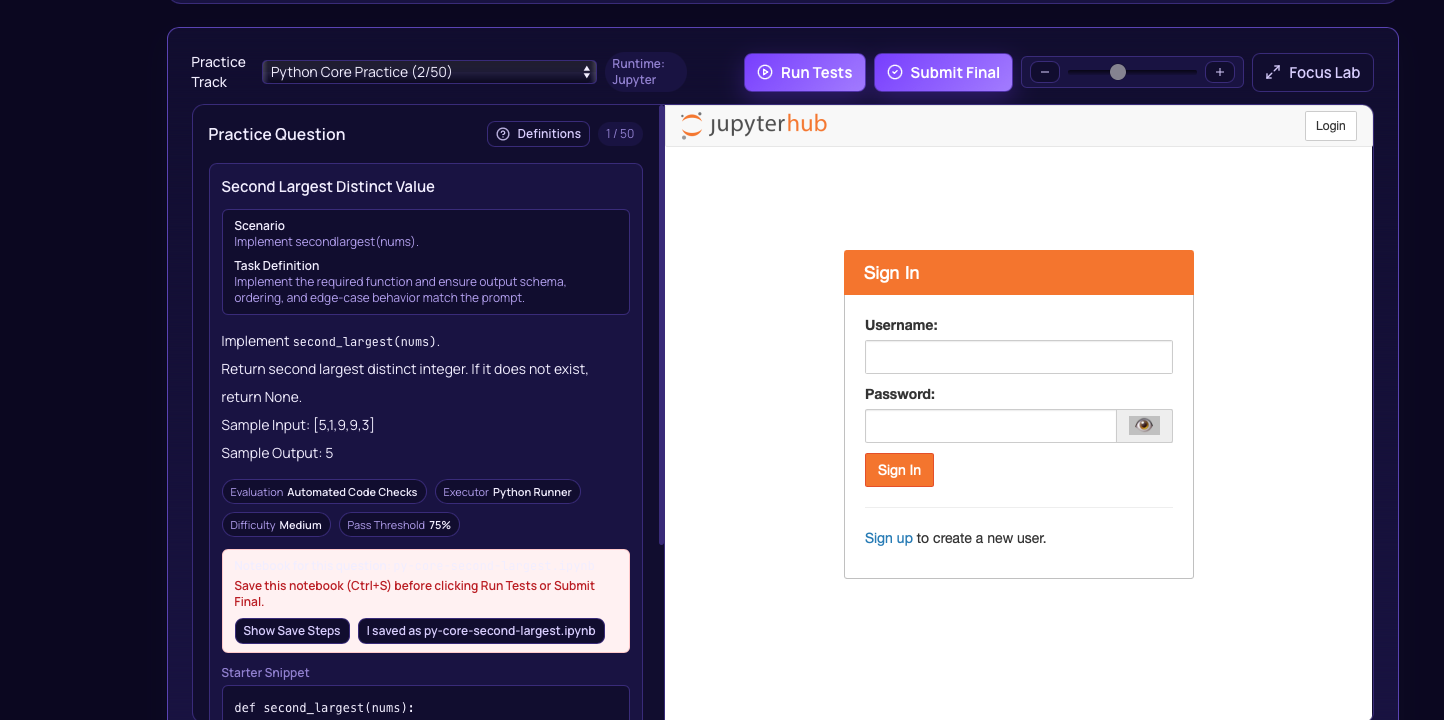Viewport: 1444px width, 720px height.
Task: Open the Python Core Practice dropdown
Action: tap(429, 71)
